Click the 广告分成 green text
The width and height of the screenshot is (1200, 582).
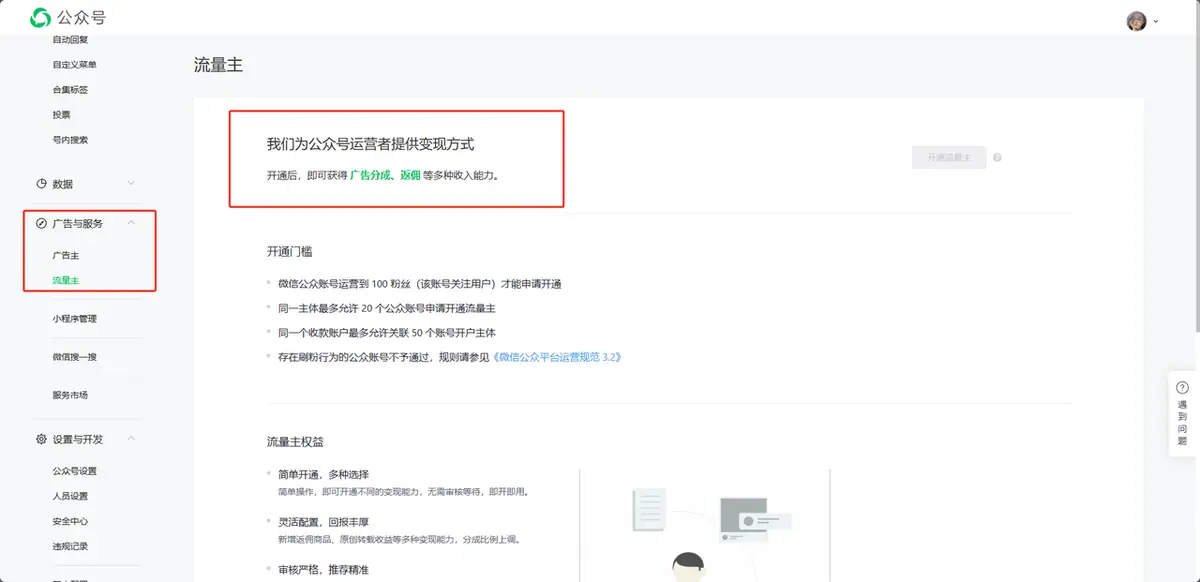[x=370, y=175]
